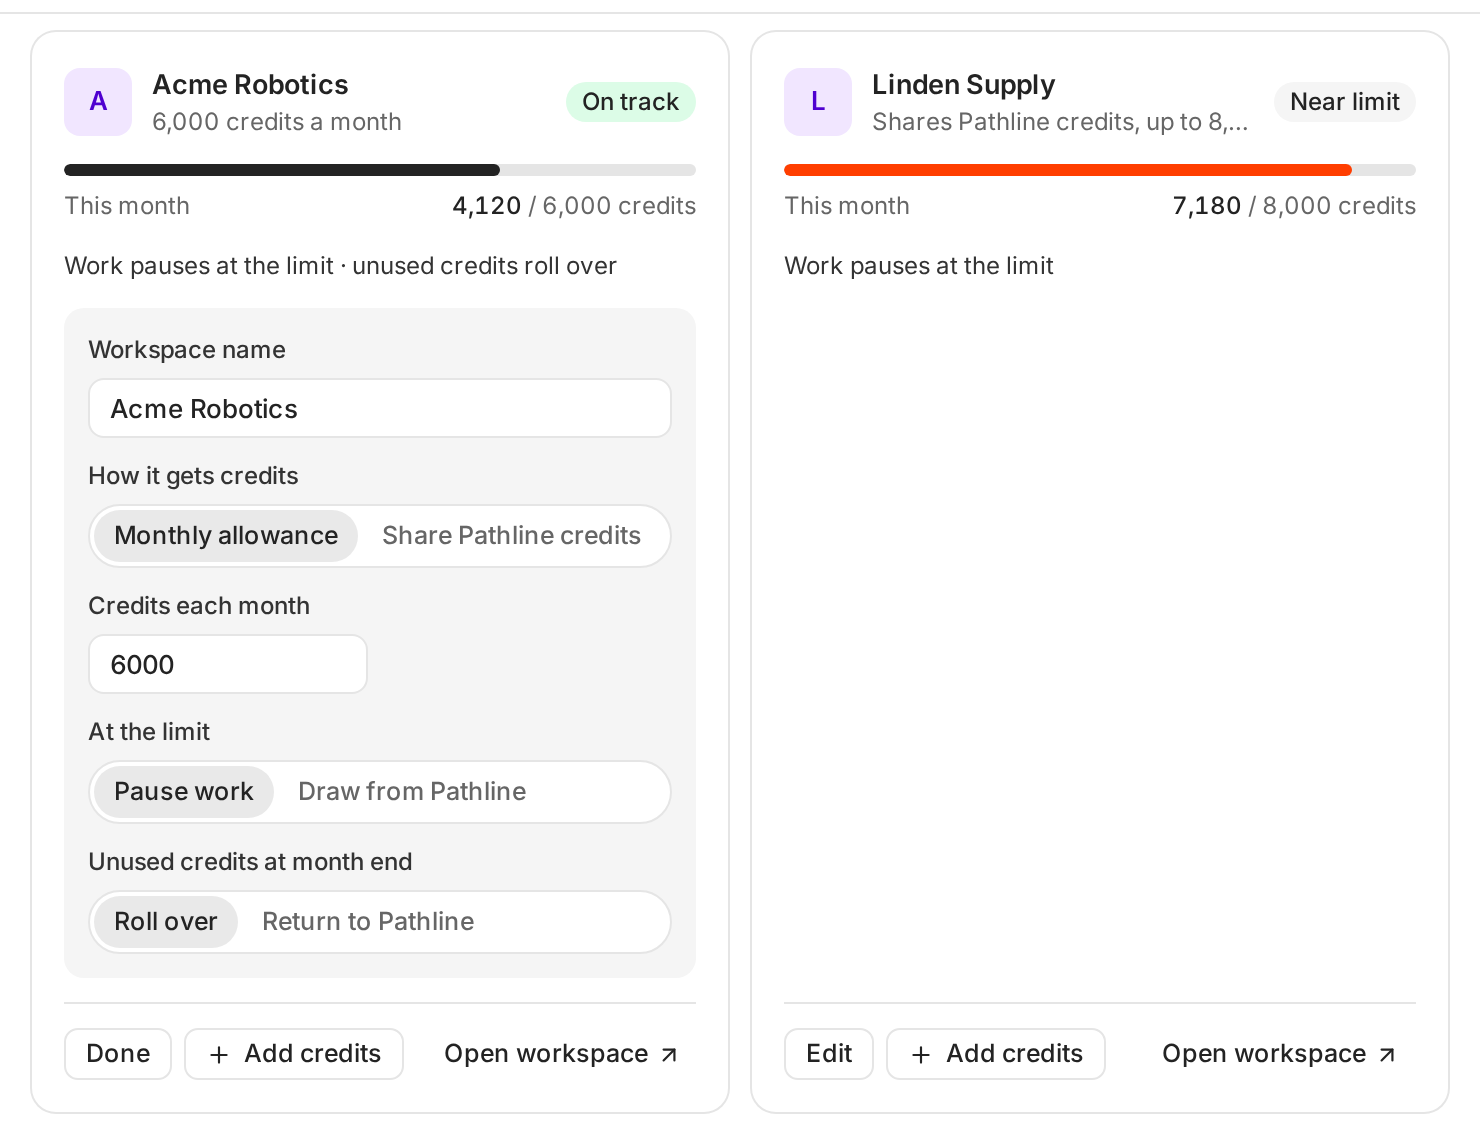Choose Pause work at the limit
The height and width of the screenshot is (1144, 1480).
click(184, 792)
